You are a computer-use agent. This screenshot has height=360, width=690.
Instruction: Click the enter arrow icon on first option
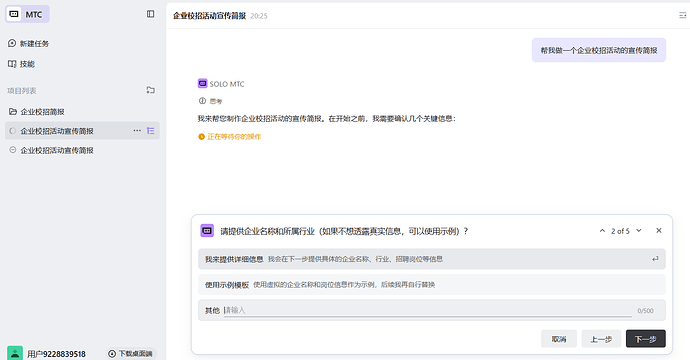(x=655, y=259)
